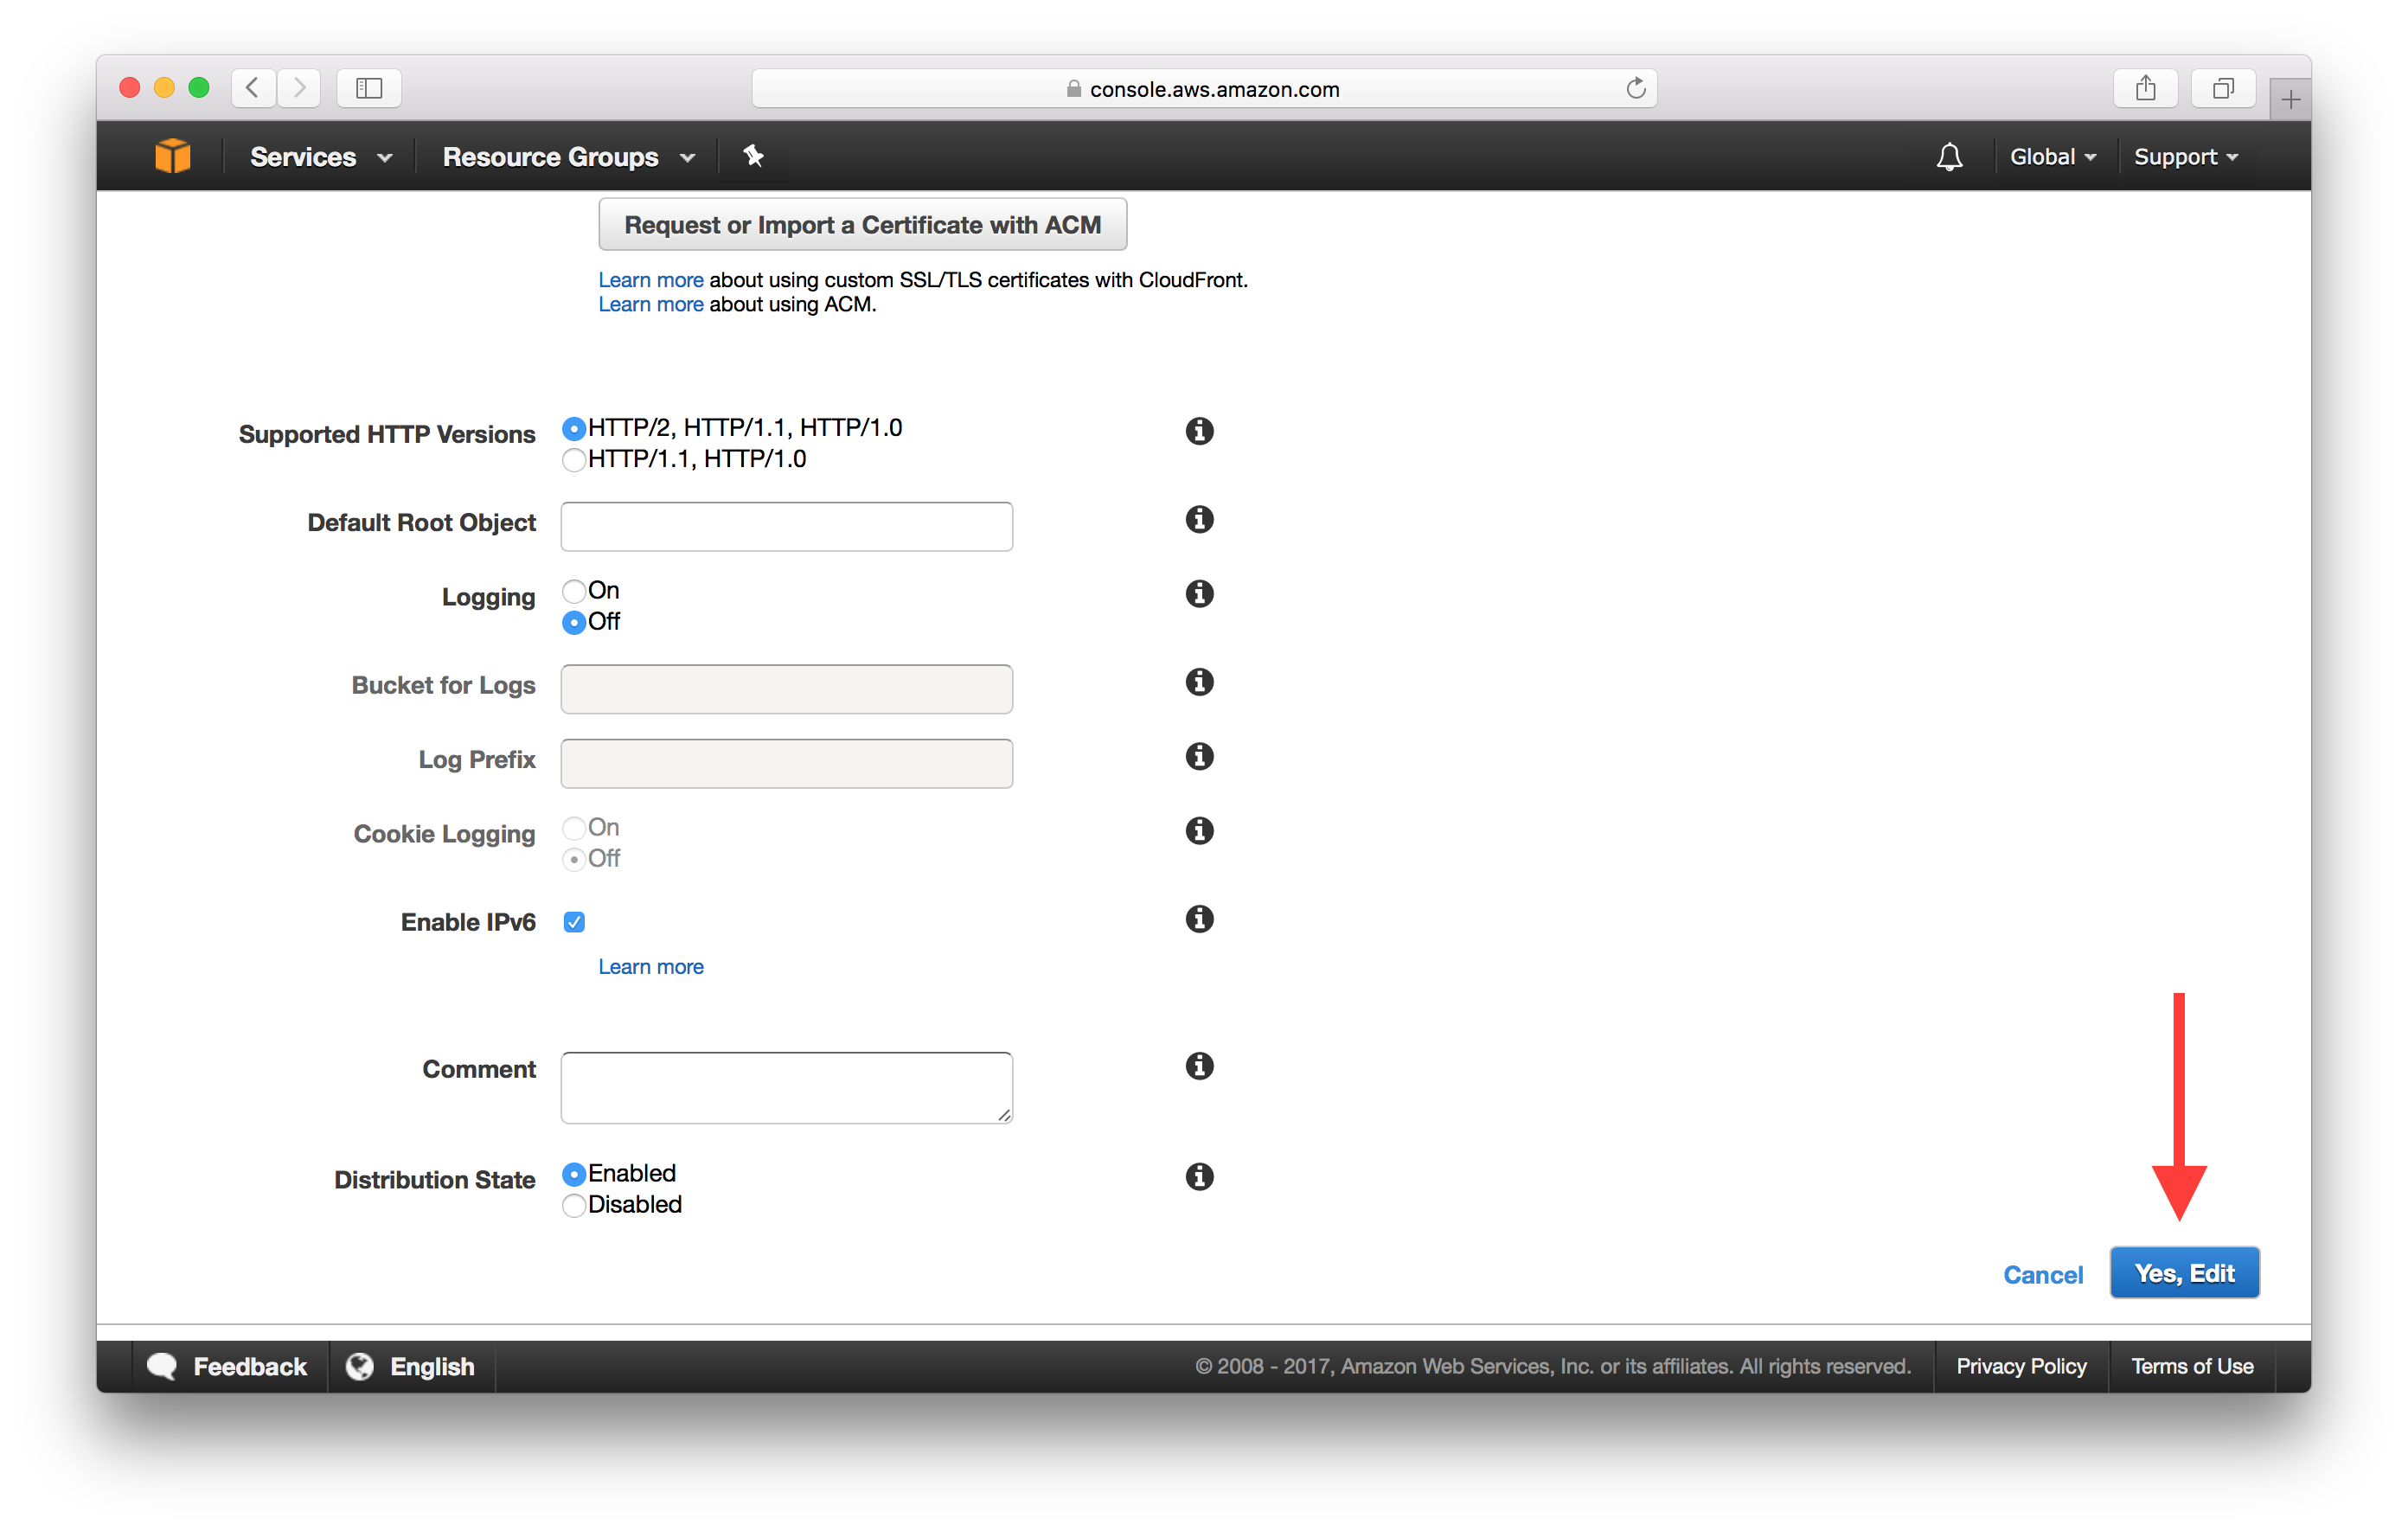
Task: Select the Disabled distribution state
Action: point(574,1205)
